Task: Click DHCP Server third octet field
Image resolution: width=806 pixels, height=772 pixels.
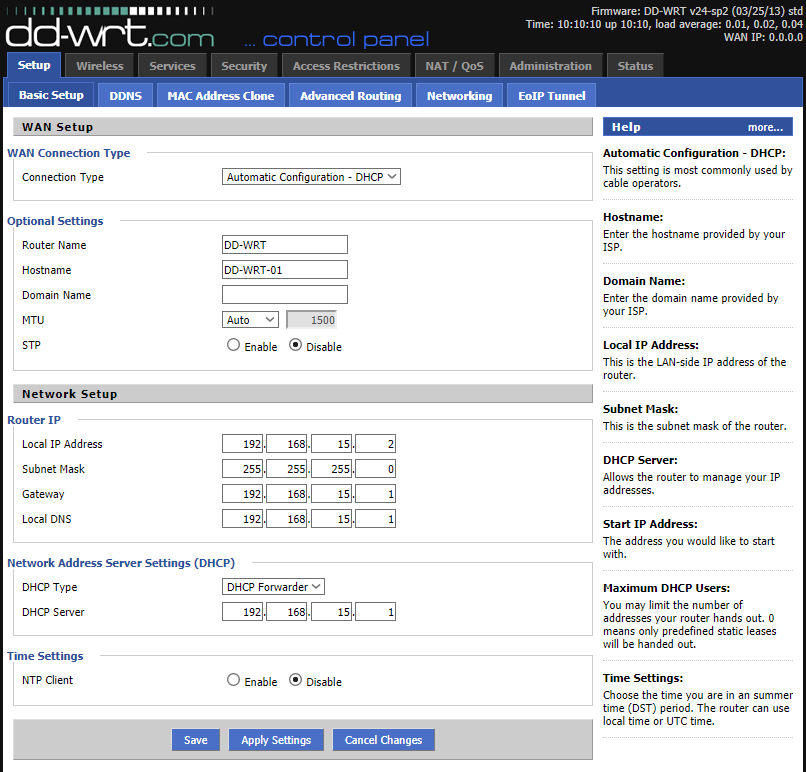Action: point(332,612)
